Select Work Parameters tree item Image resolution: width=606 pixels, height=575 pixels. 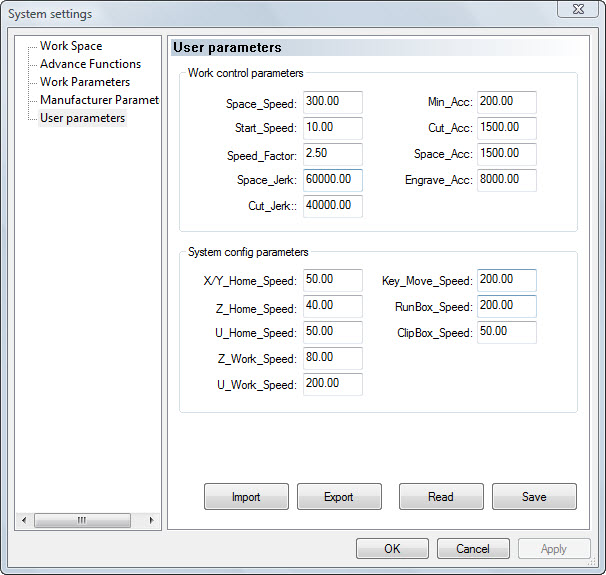coord(84,82)
